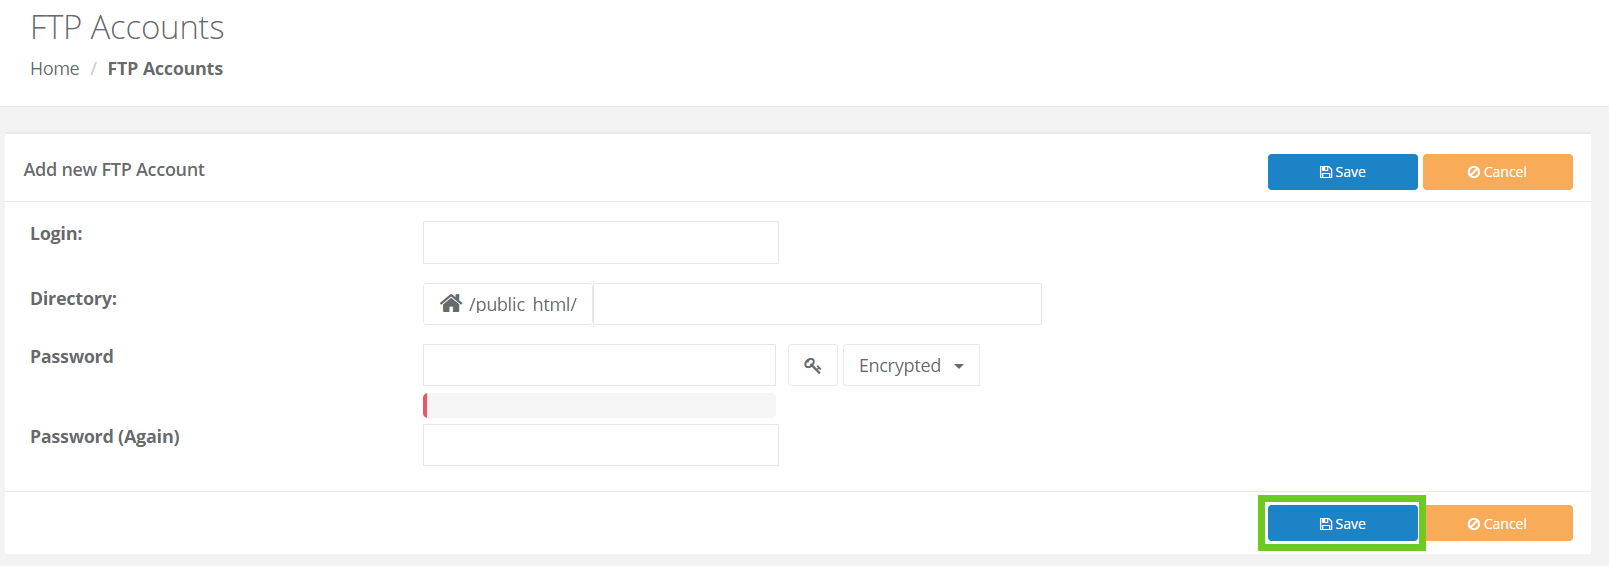This screenshot has height=566, width=1609.
Task: Click FTP Accounts breadcrumb item
Action: [x=165, y=69]
